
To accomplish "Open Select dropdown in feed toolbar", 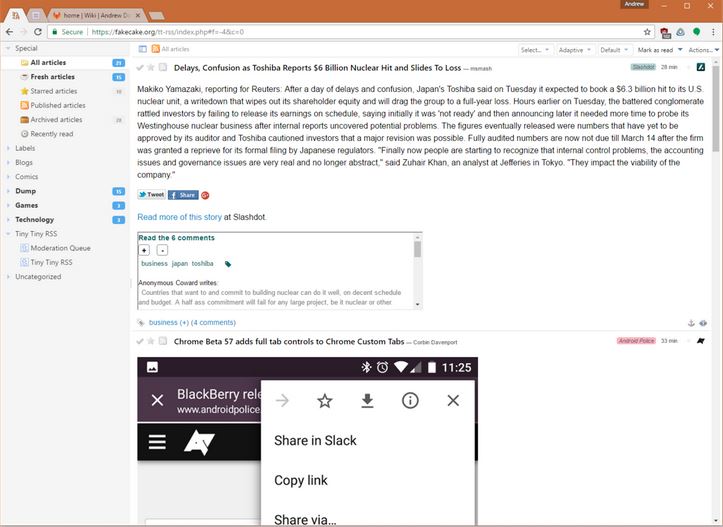I will pyautogui.click(x=534, y=50).
